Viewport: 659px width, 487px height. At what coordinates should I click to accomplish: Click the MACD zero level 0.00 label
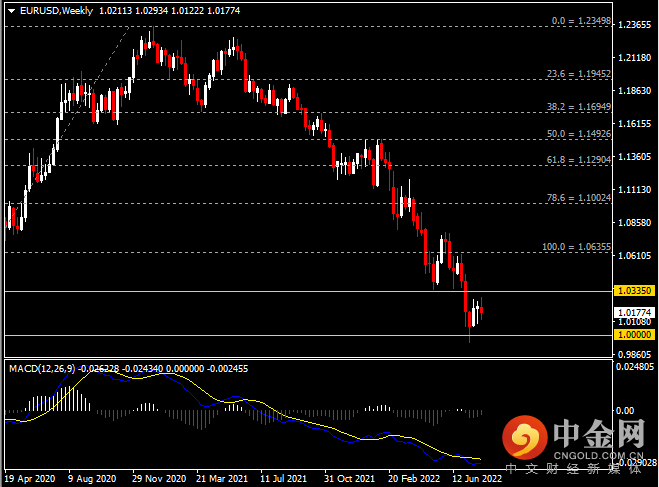(625, 411)
